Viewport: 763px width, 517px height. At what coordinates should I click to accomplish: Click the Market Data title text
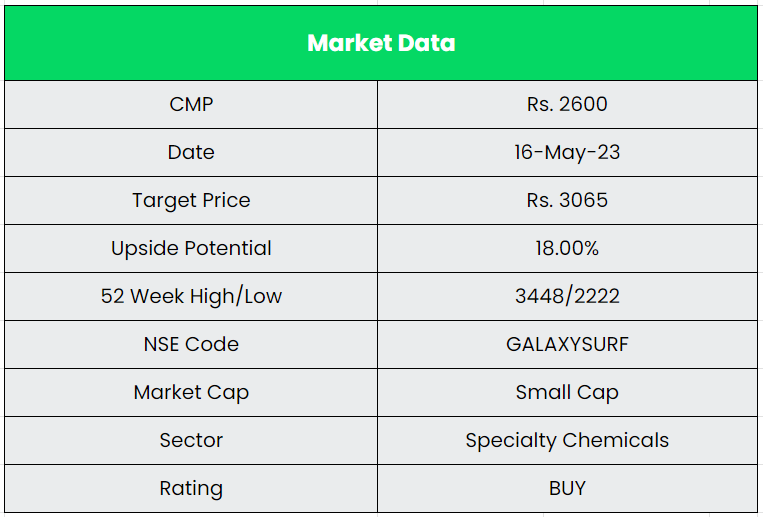pyautogui.click(x=381, y=43)
